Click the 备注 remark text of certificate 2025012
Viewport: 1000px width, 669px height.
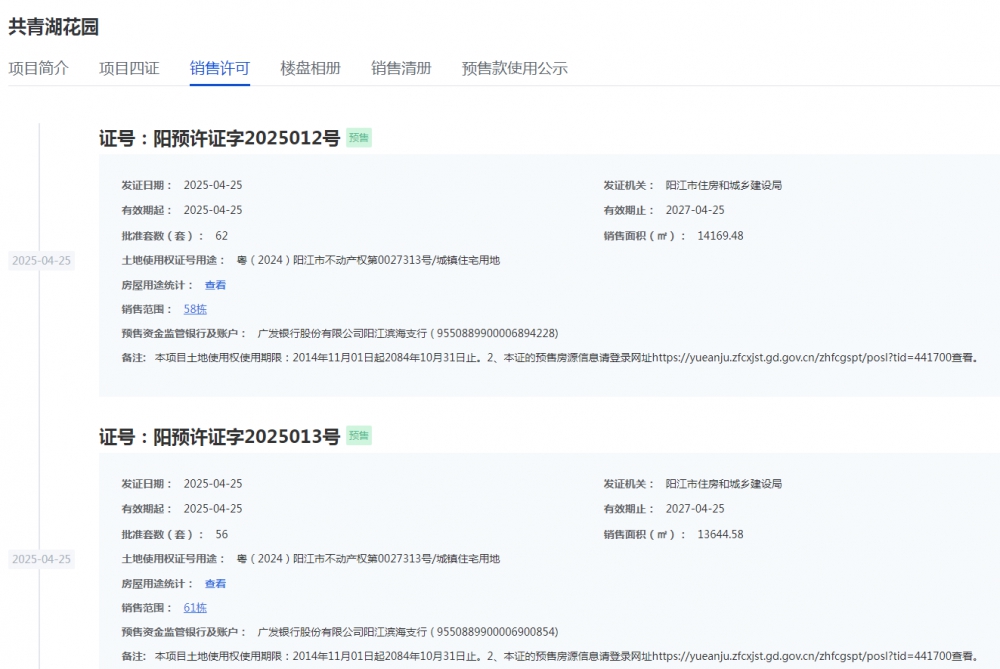pos(566,358)
